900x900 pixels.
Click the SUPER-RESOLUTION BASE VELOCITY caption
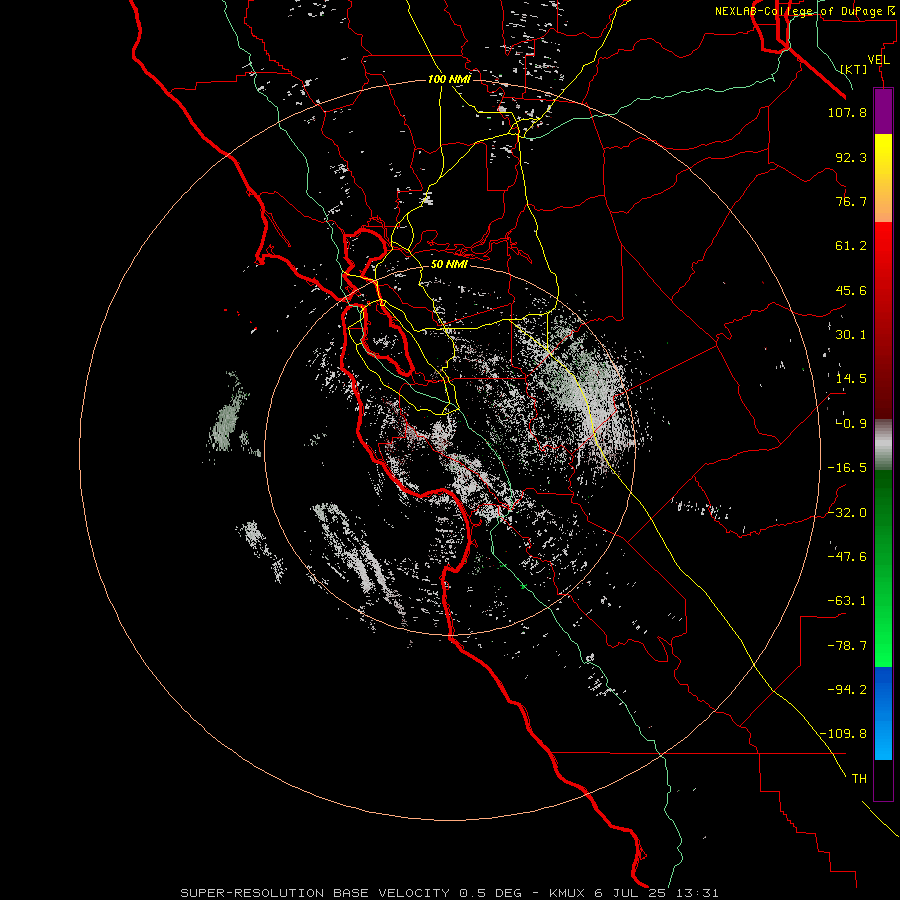coord(315,893)
